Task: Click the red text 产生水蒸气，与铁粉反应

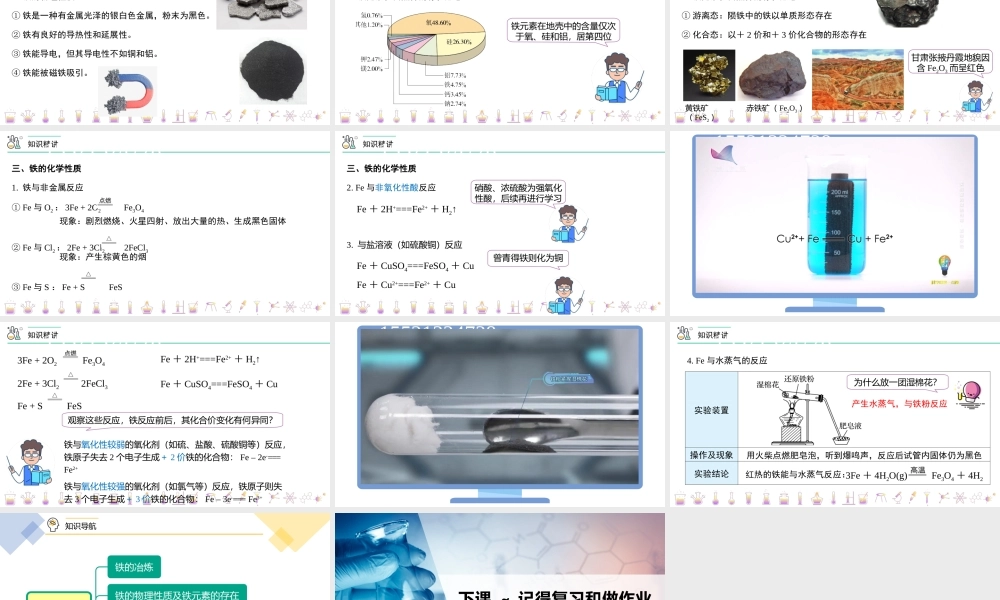Action: tap(899, 404)
